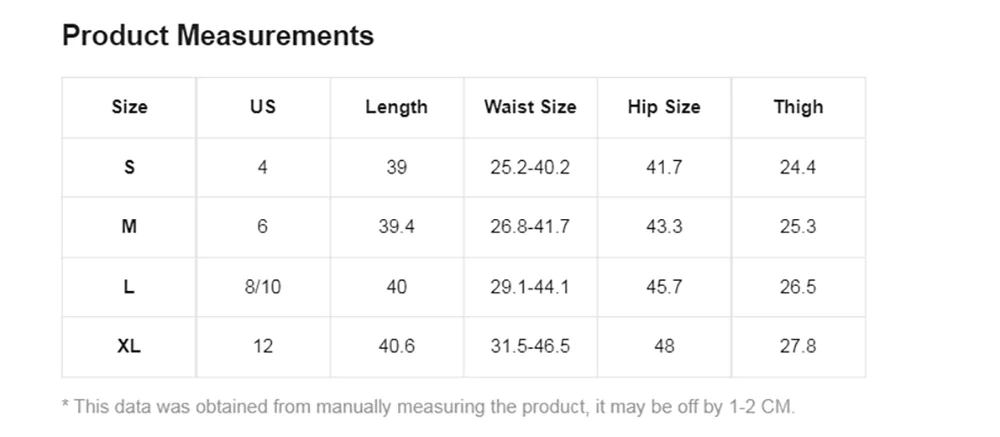Click the Thigh column header
Screen dimensions: 1000x437
click(798, 107)
